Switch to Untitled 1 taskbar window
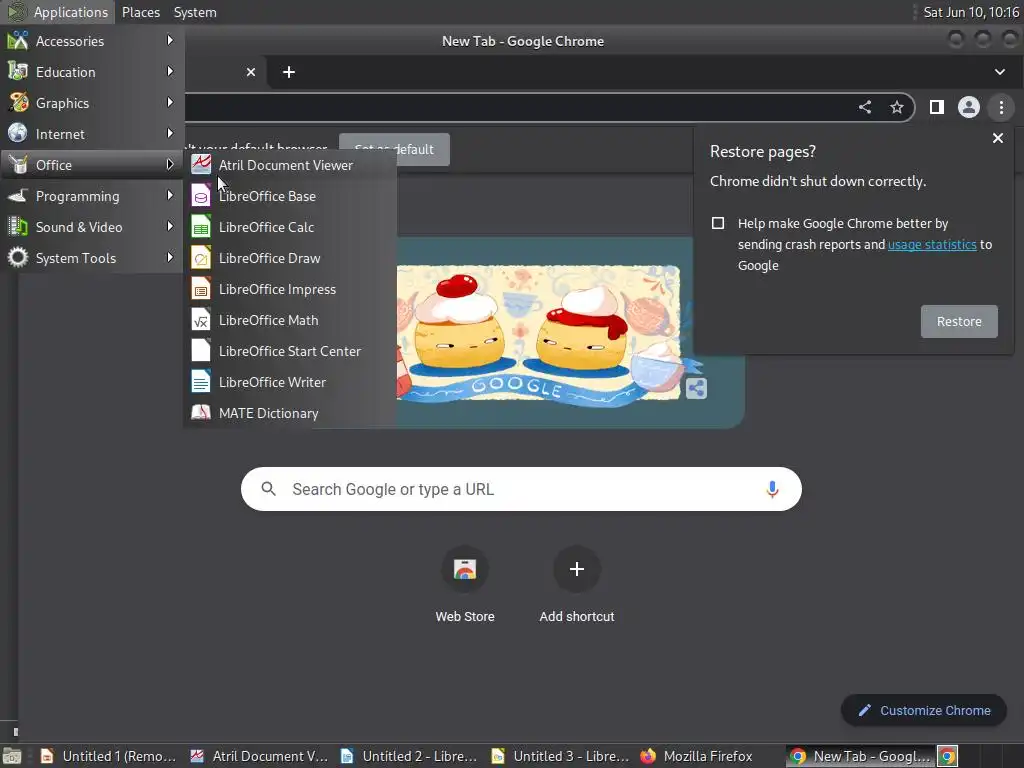 (108, 756)
